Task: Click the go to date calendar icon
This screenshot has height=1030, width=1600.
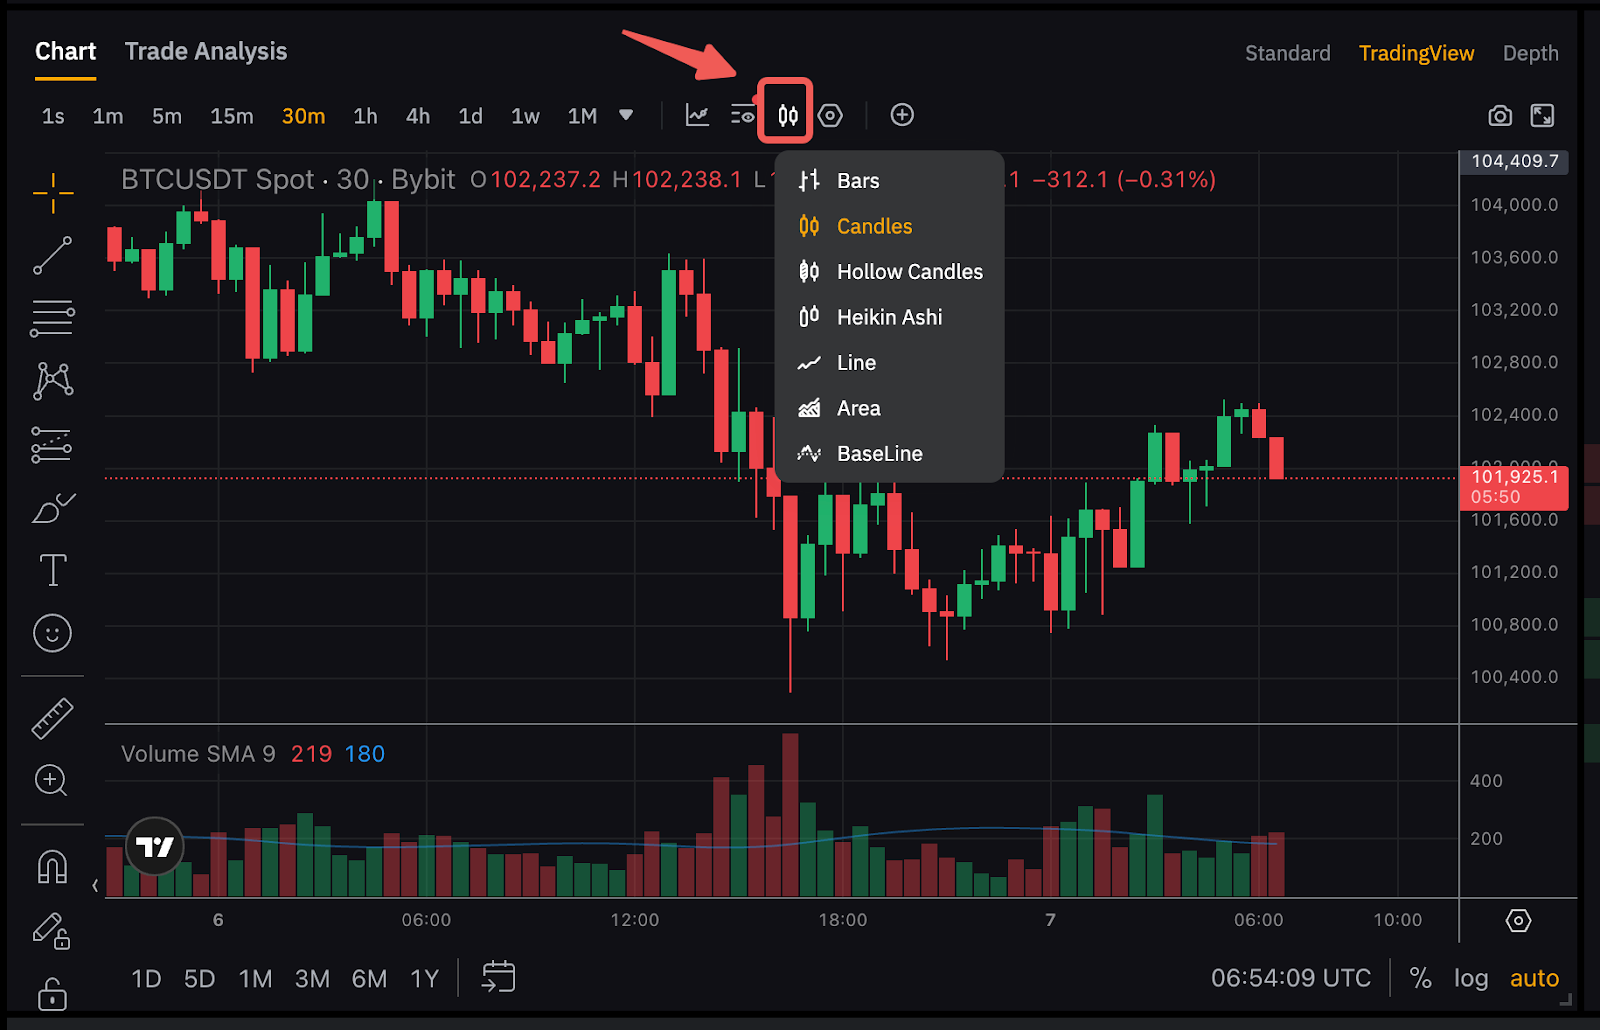Action: [498, 977]
